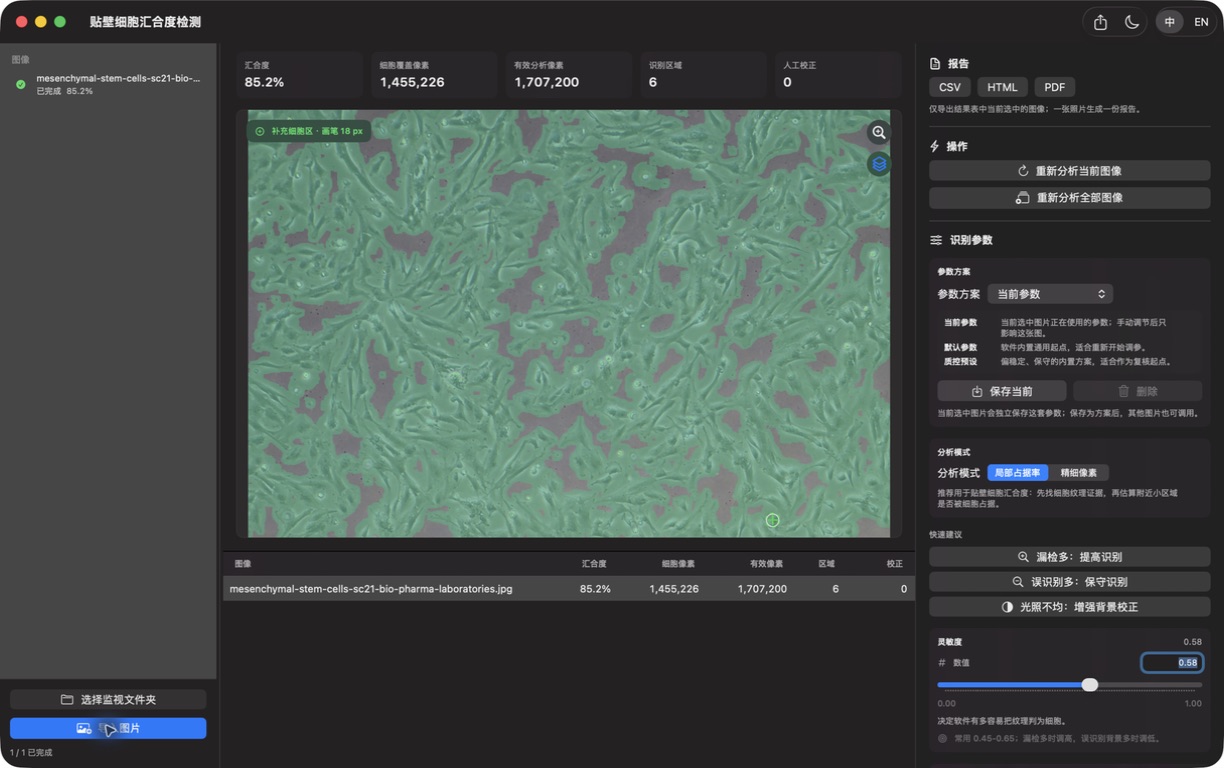The height and width of the screenshot is (768, 1224).
Task: Click the 细胞覆盖像素 1,455,226 card
Action: click(434, 75)
